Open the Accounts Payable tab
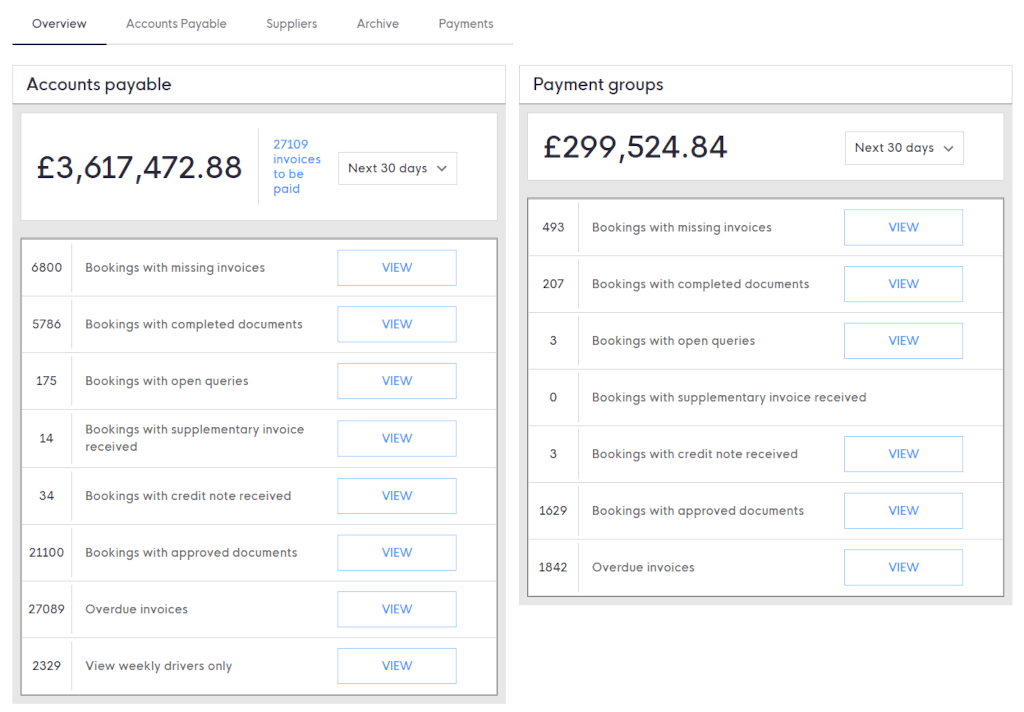Image resolution: width=1024 pixels, height=712 pixels. coord(176,24)
